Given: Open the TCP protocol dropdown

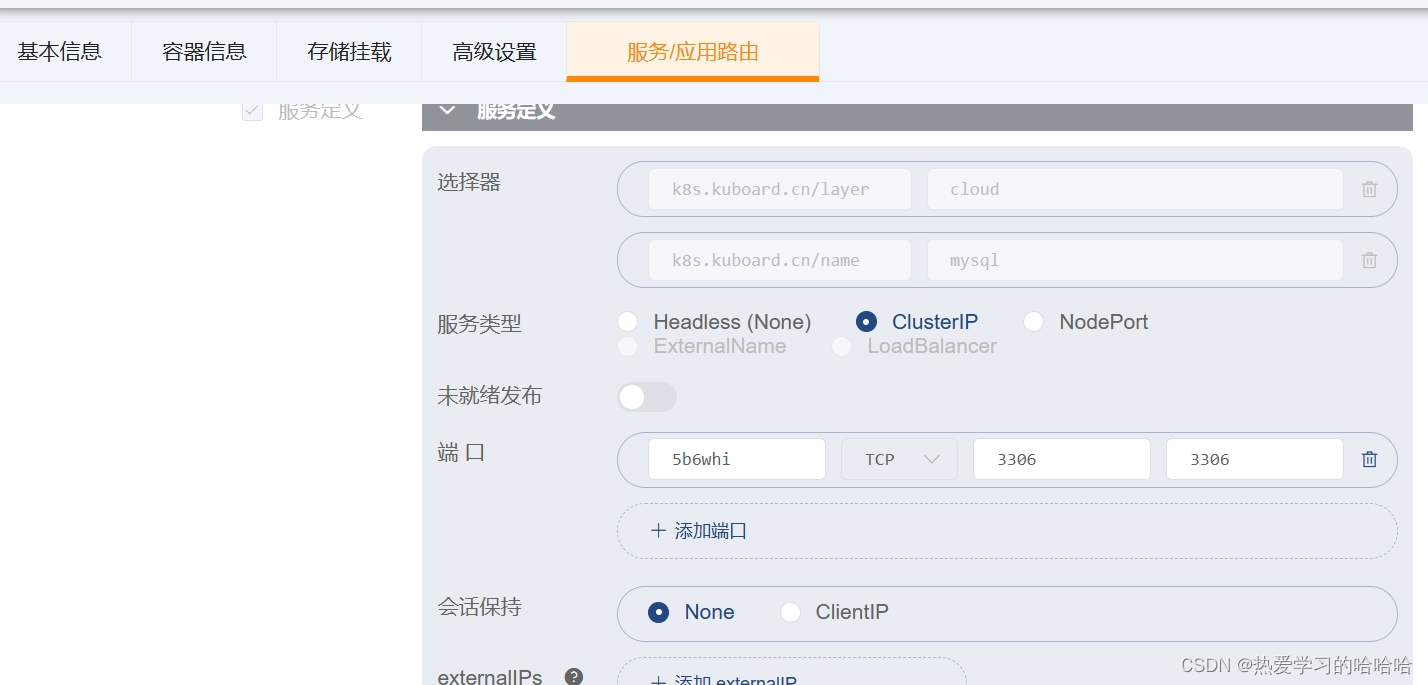Looking at the screenshot, I should click(x=899, y=459).
